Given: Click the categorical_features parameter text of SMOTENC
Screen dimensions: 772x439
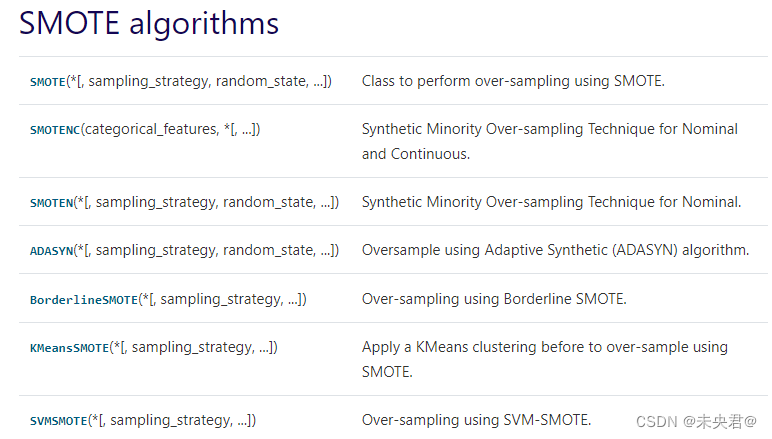Looking at the screenshot, I should [150, 129].
